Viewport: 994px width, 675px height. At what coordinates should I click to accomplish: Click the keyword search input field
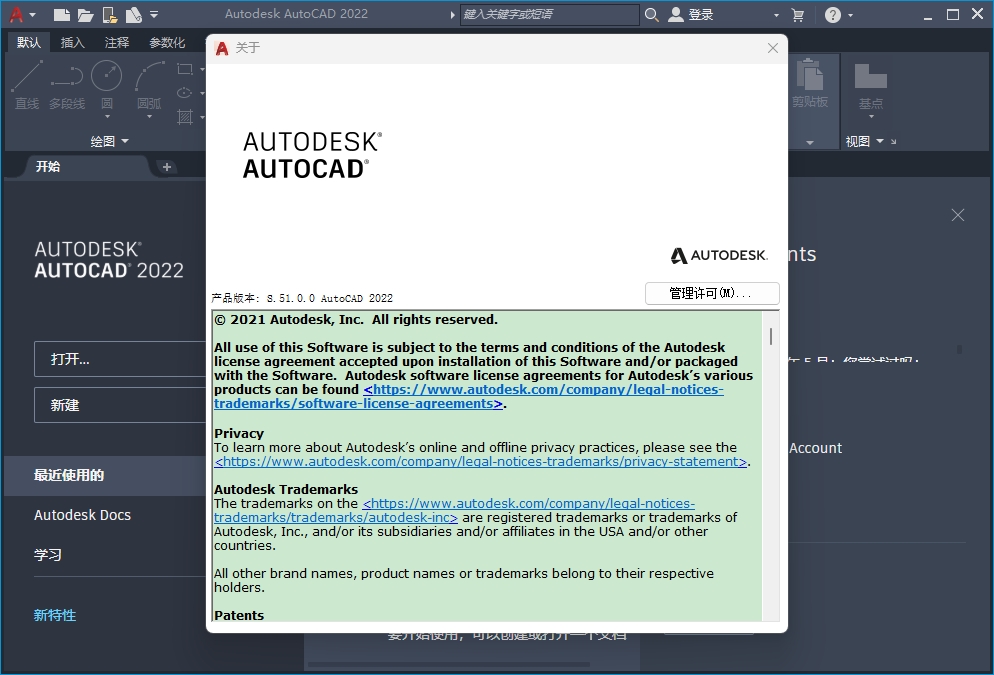click(549, 14)
